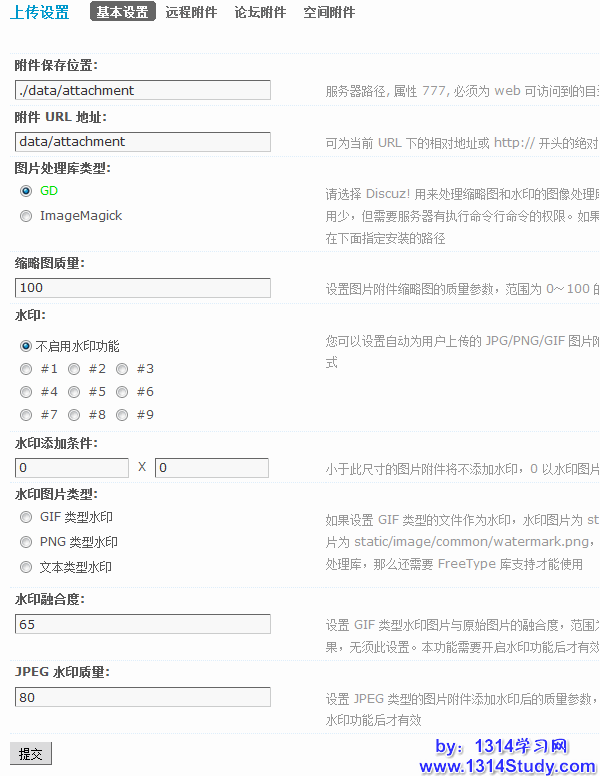Choose PNG 类型水印 option

click(26, 542)
